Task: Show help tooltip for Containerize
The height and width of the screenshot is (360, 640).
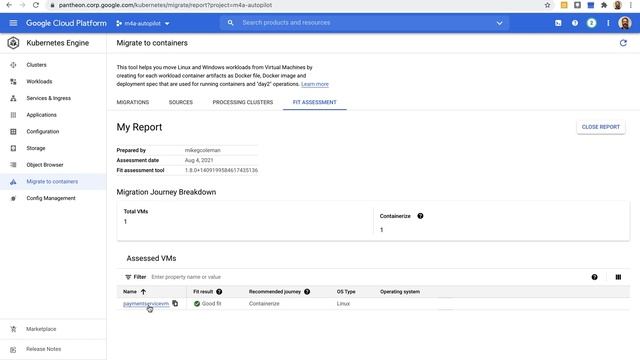Action: (x=420, y=216)
